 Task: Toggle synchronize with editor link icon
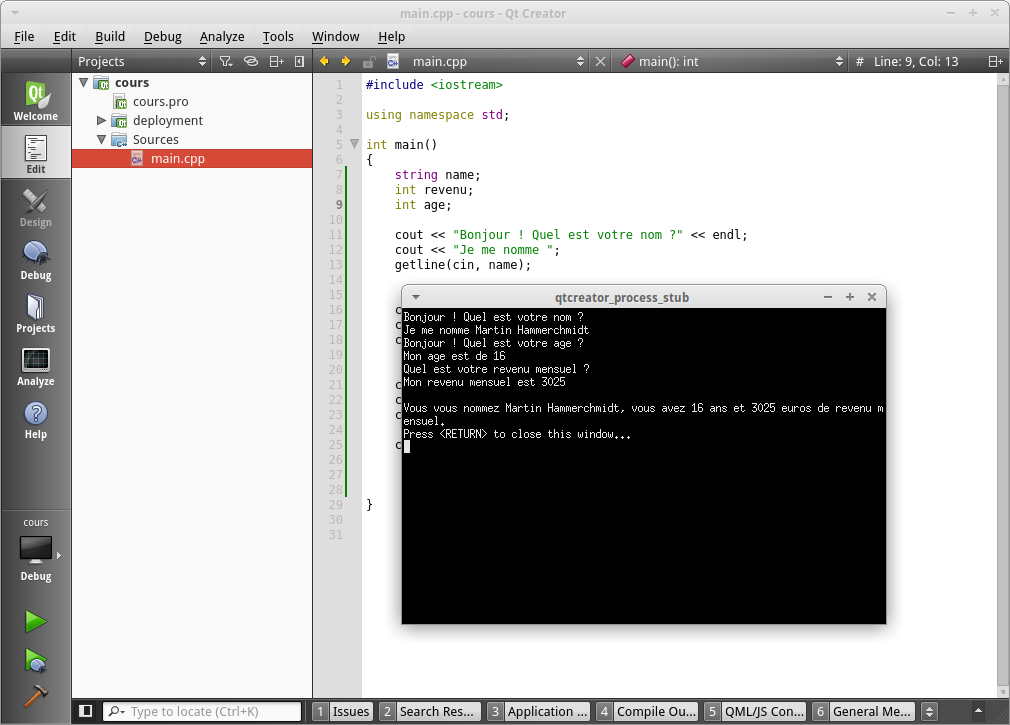[x=251, y=61]
